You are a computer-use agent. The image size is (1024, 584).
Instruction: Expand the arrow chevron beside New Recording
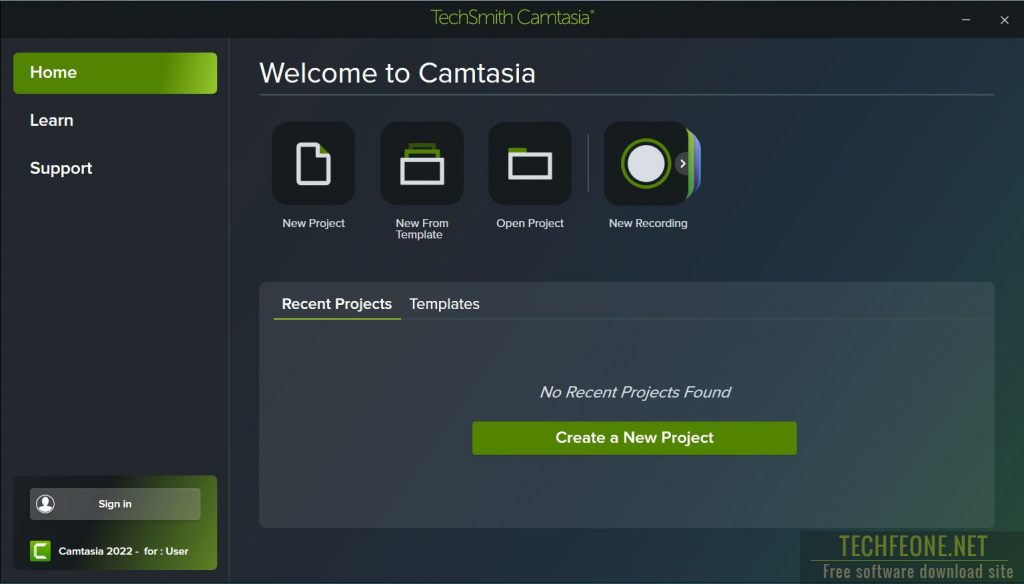click(x=682, y=163)
